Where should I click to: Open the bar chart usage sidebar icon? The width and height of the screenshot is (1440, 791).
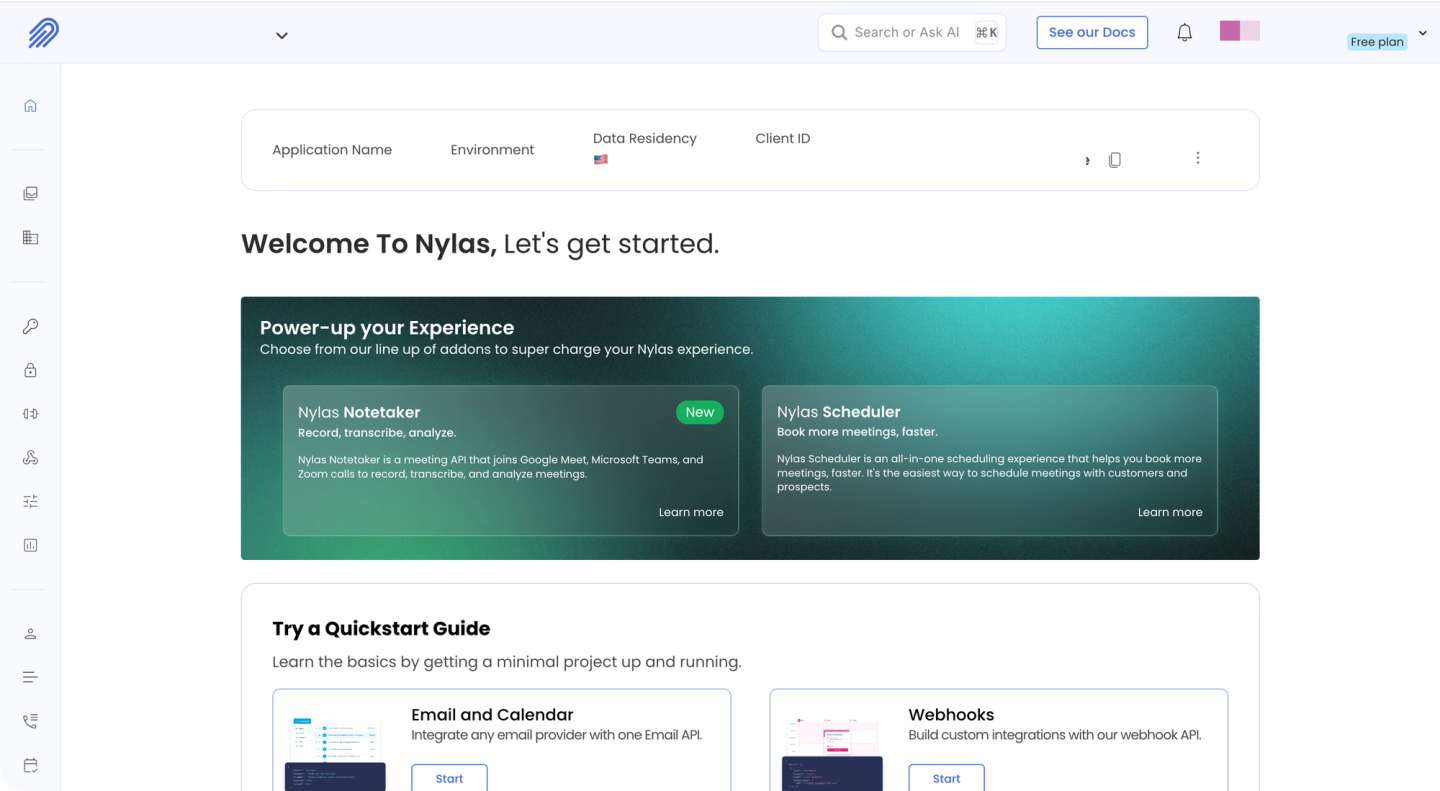30,546
